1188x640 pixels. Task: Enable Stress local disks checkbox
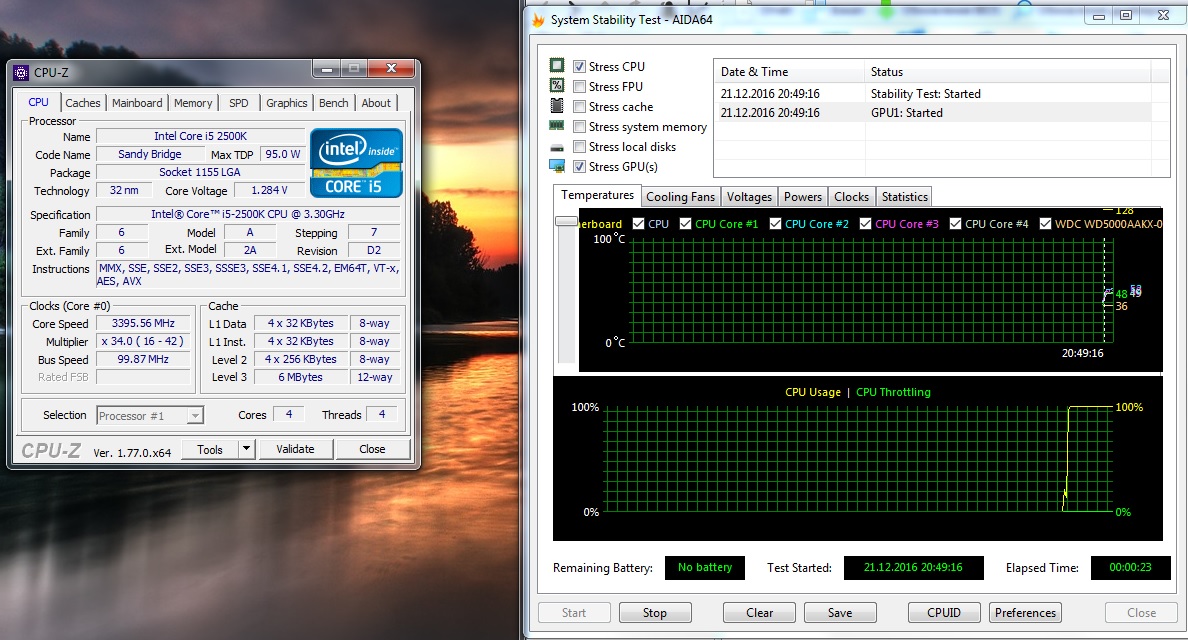click(580, 147)
